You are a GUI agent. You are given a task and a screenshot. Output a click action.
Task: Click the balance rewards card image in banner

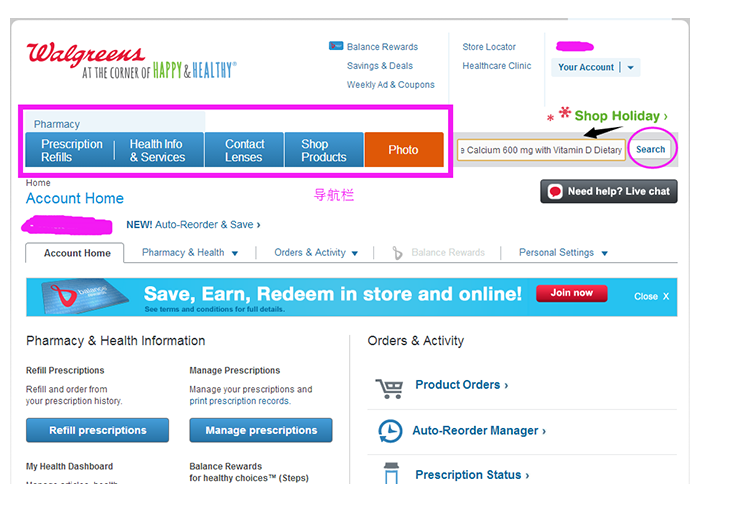coord(85,296)
